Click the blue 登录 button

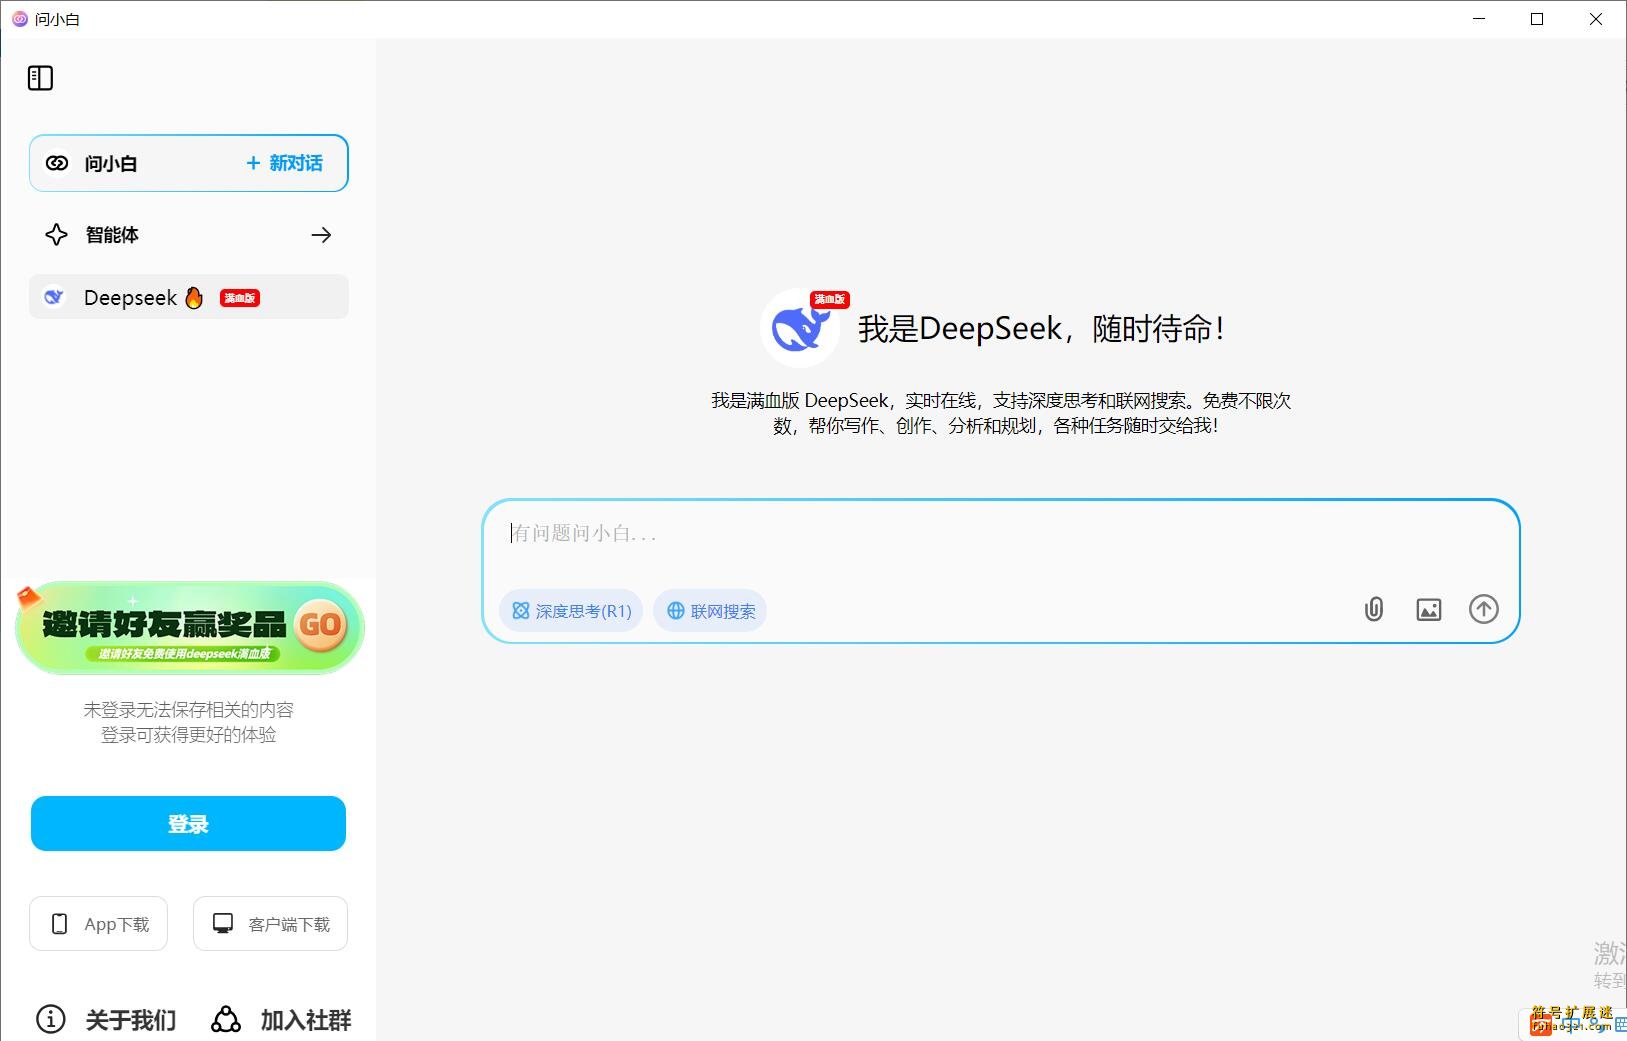coord(189,824)
